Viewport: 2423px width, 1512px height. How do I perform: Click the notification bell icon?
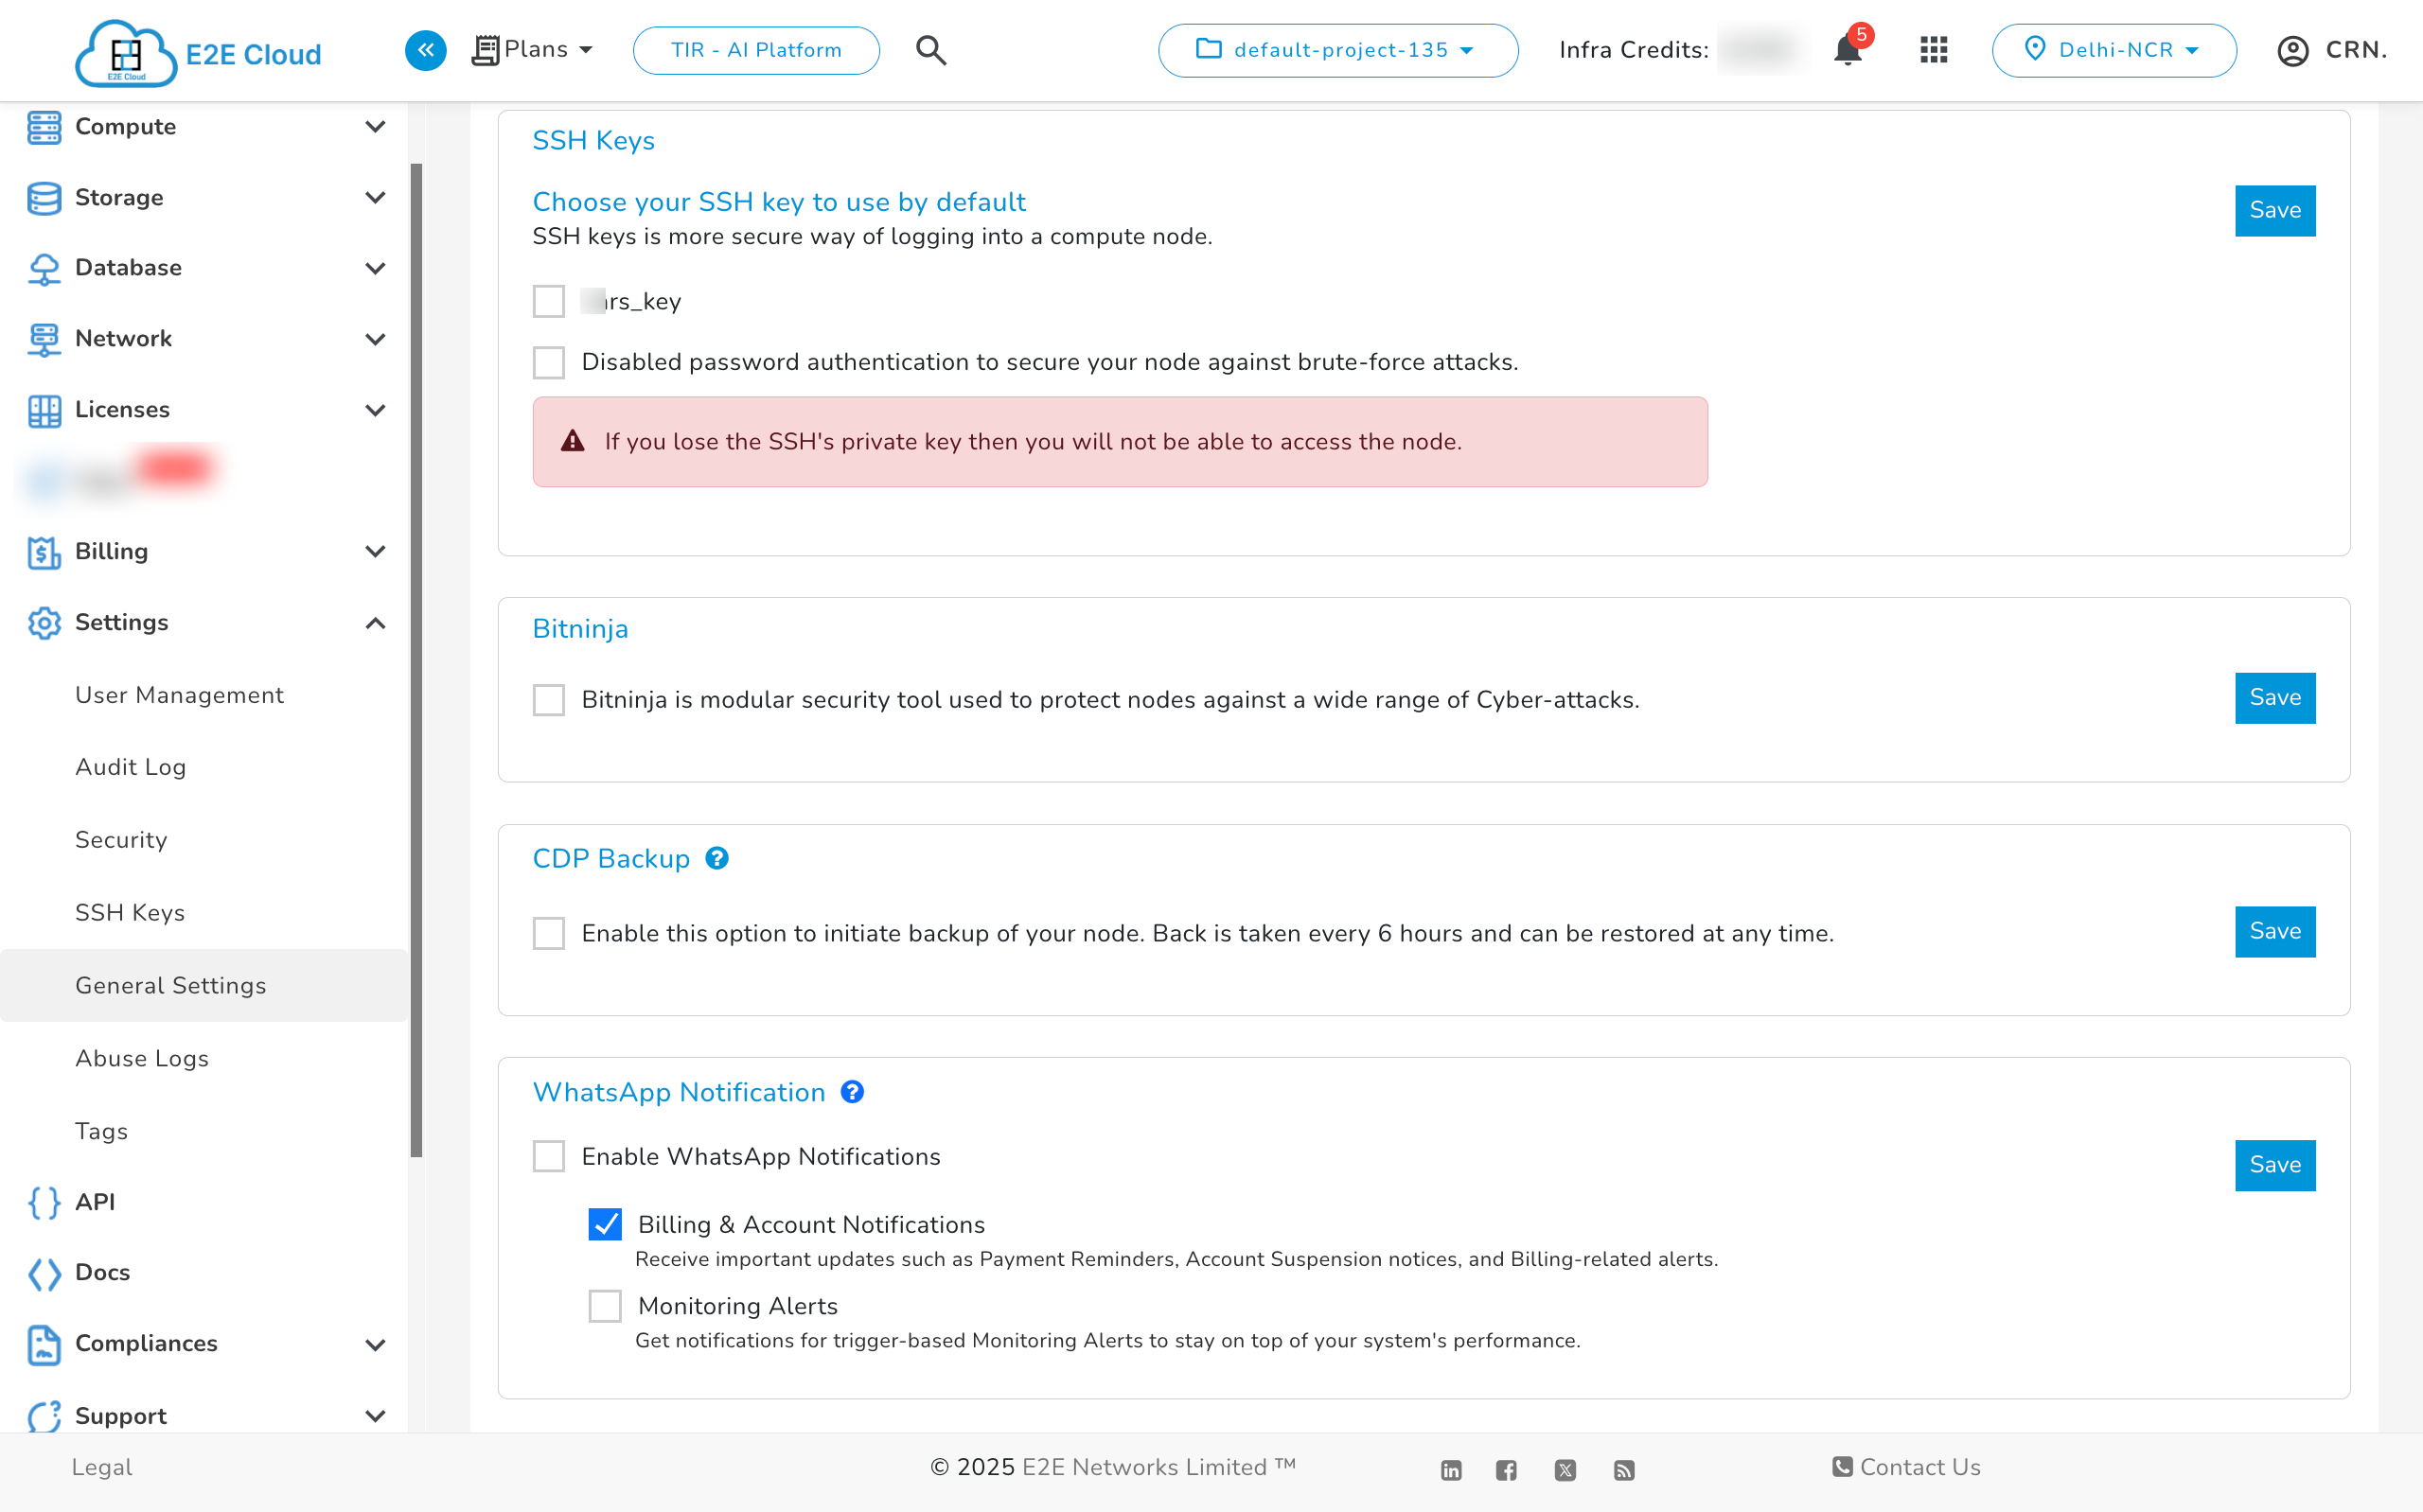click(x=1847, y=50)
